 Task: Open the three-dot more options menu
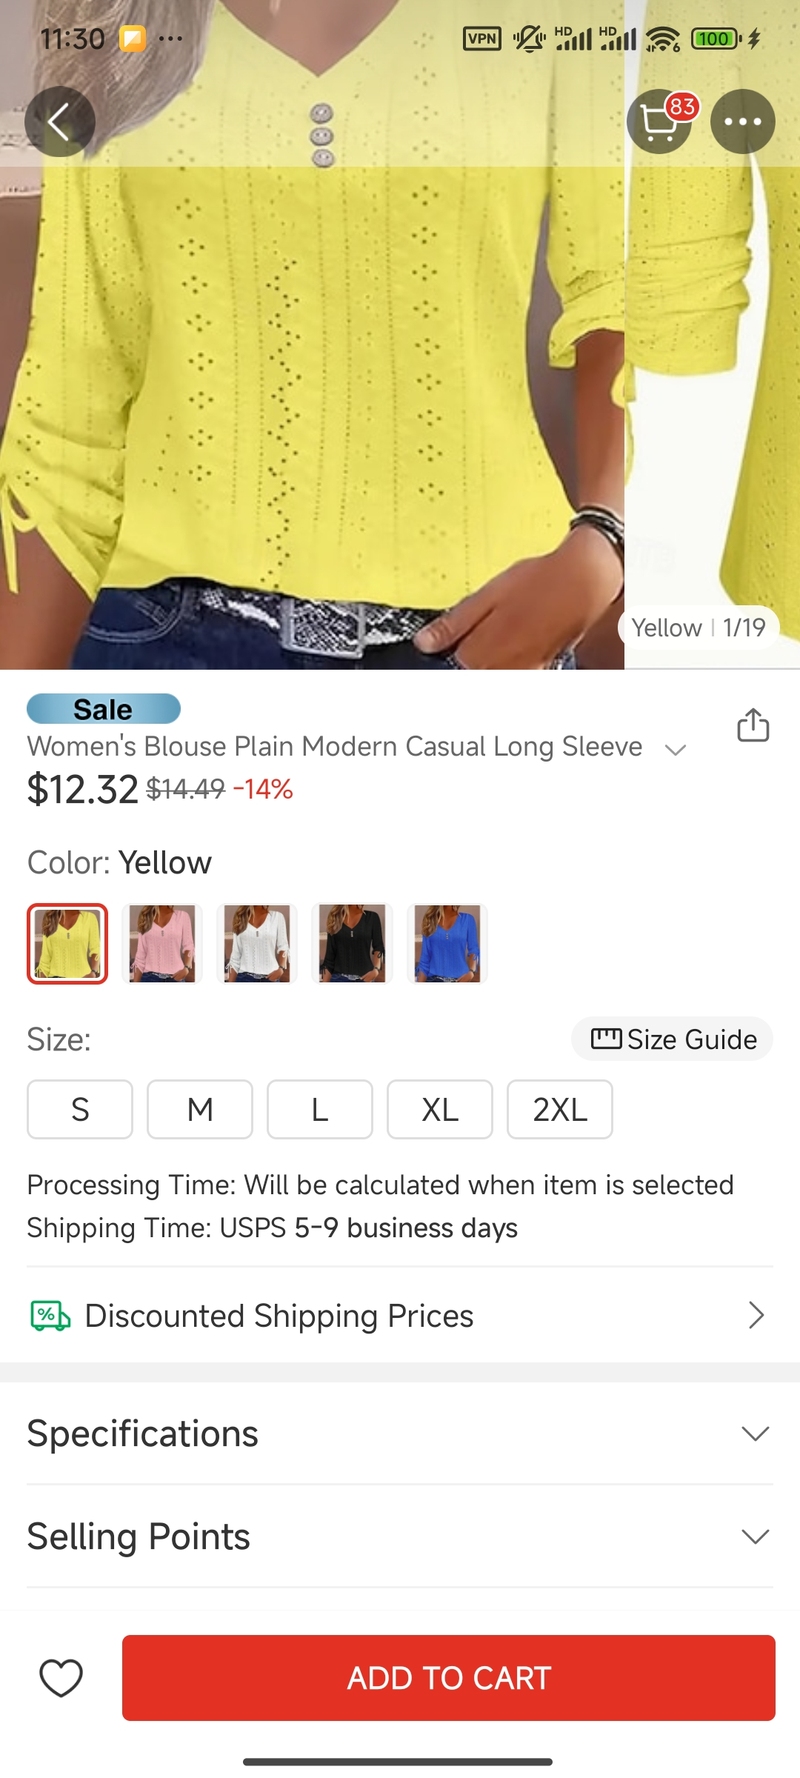pos(743,122)
